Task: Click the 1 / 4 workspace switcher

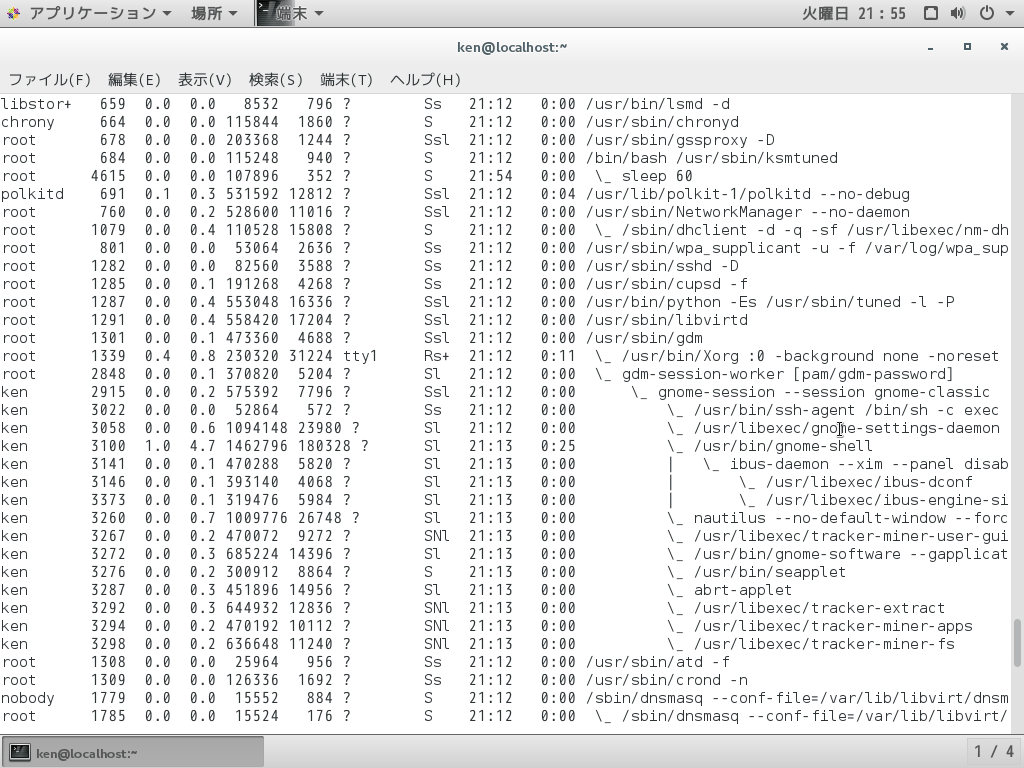Action: tap(994, 752)
